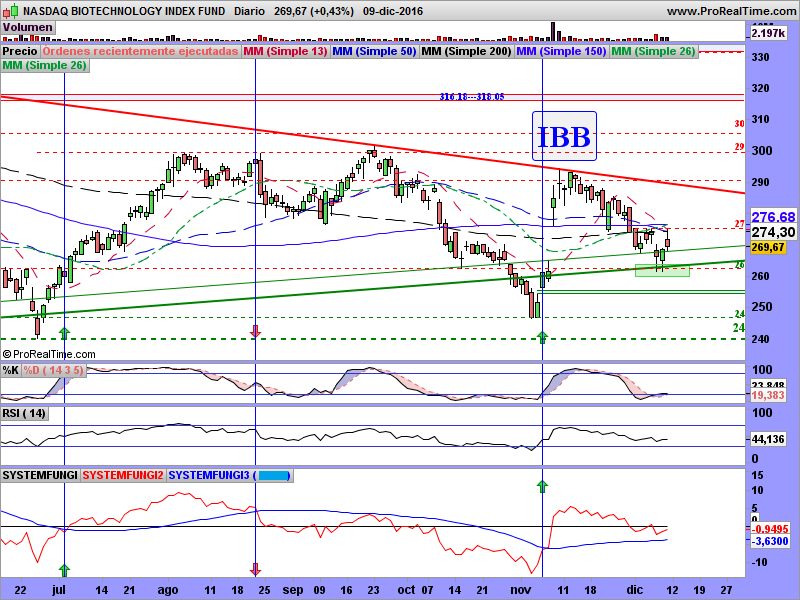Image resolution: width=800 pixels, height=600 pixels.
Task: Select the Precio panel label
Action: (20, 51)
